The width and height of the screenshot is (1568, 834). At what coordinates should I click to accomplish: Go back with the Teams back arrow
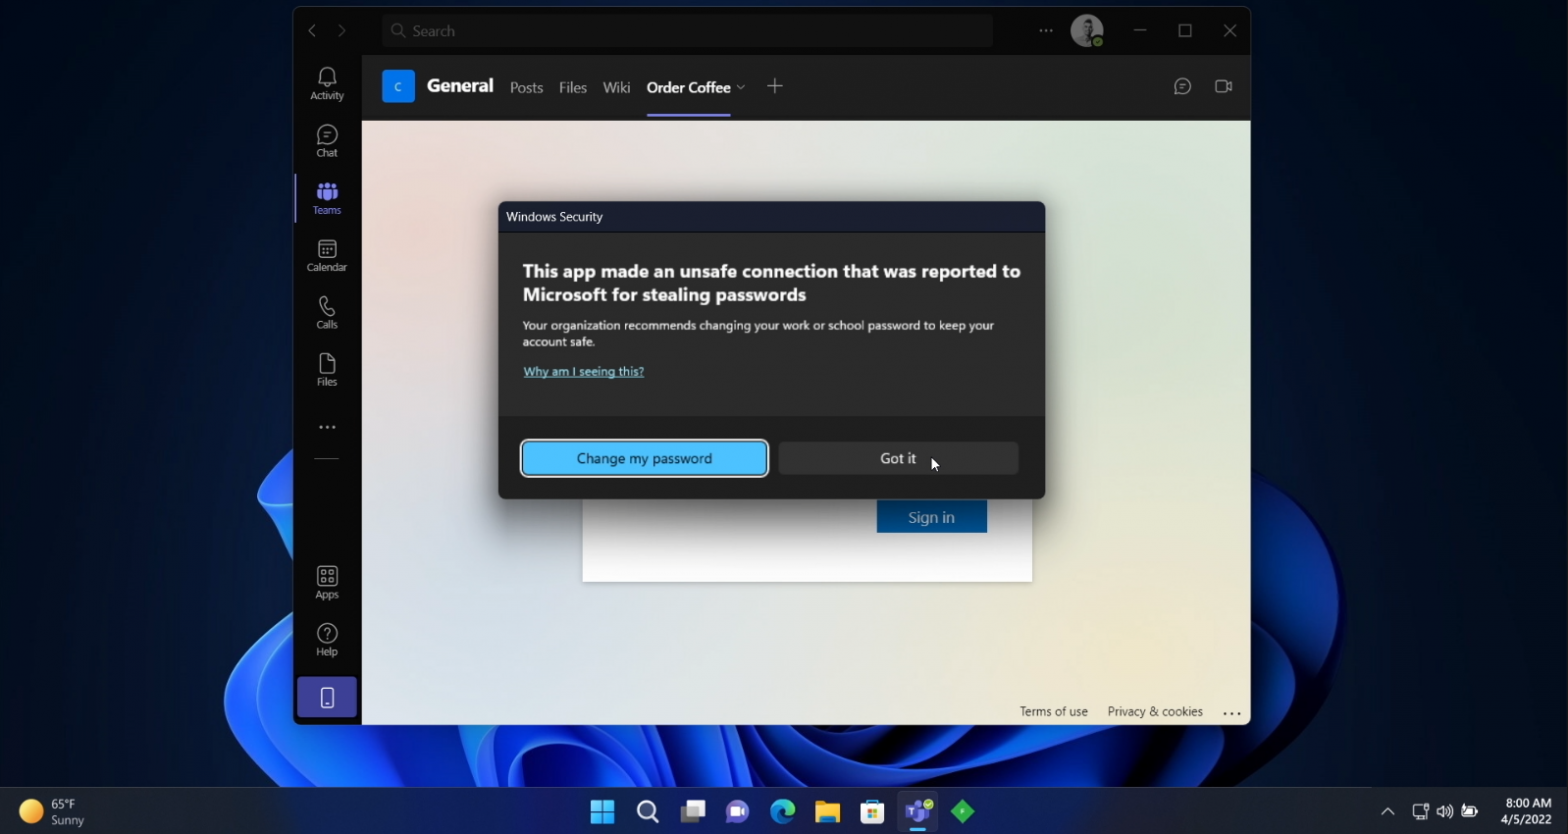(312, 31)
